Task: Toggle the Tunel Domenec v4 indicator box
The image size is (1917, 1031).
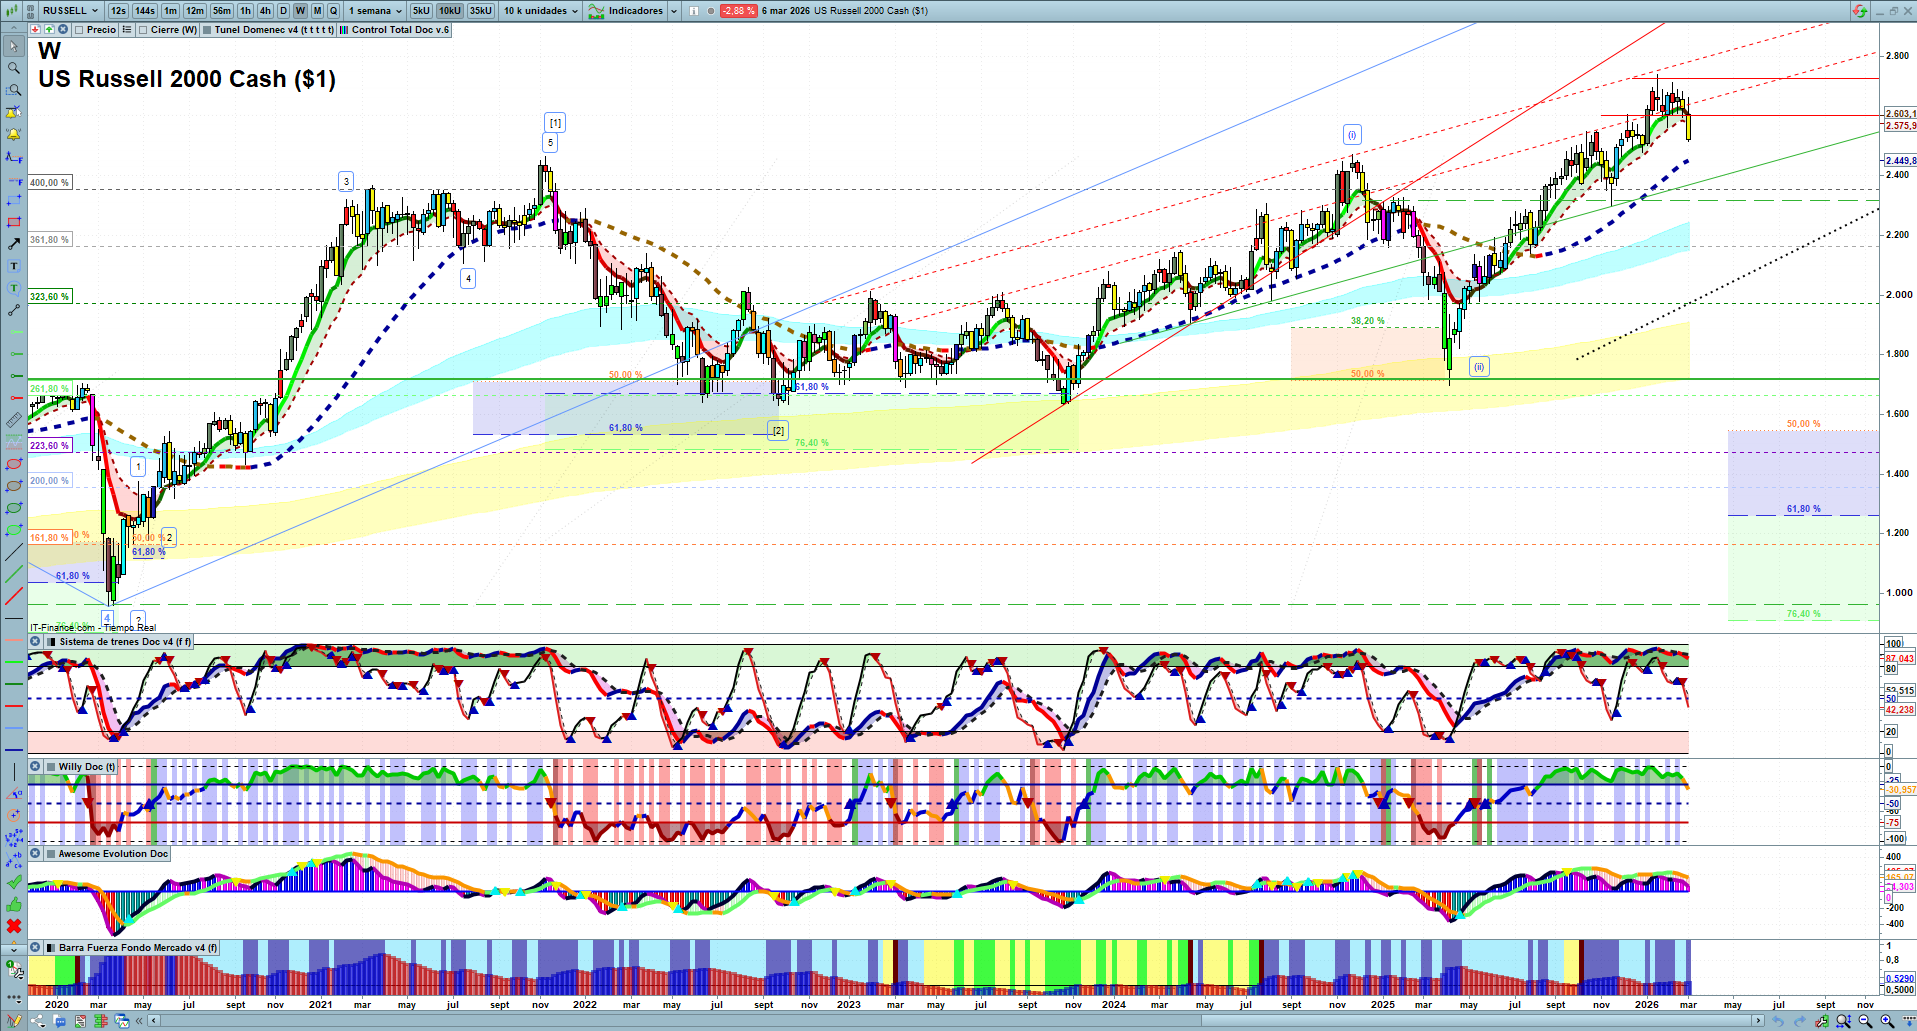Action: (207, 30)
